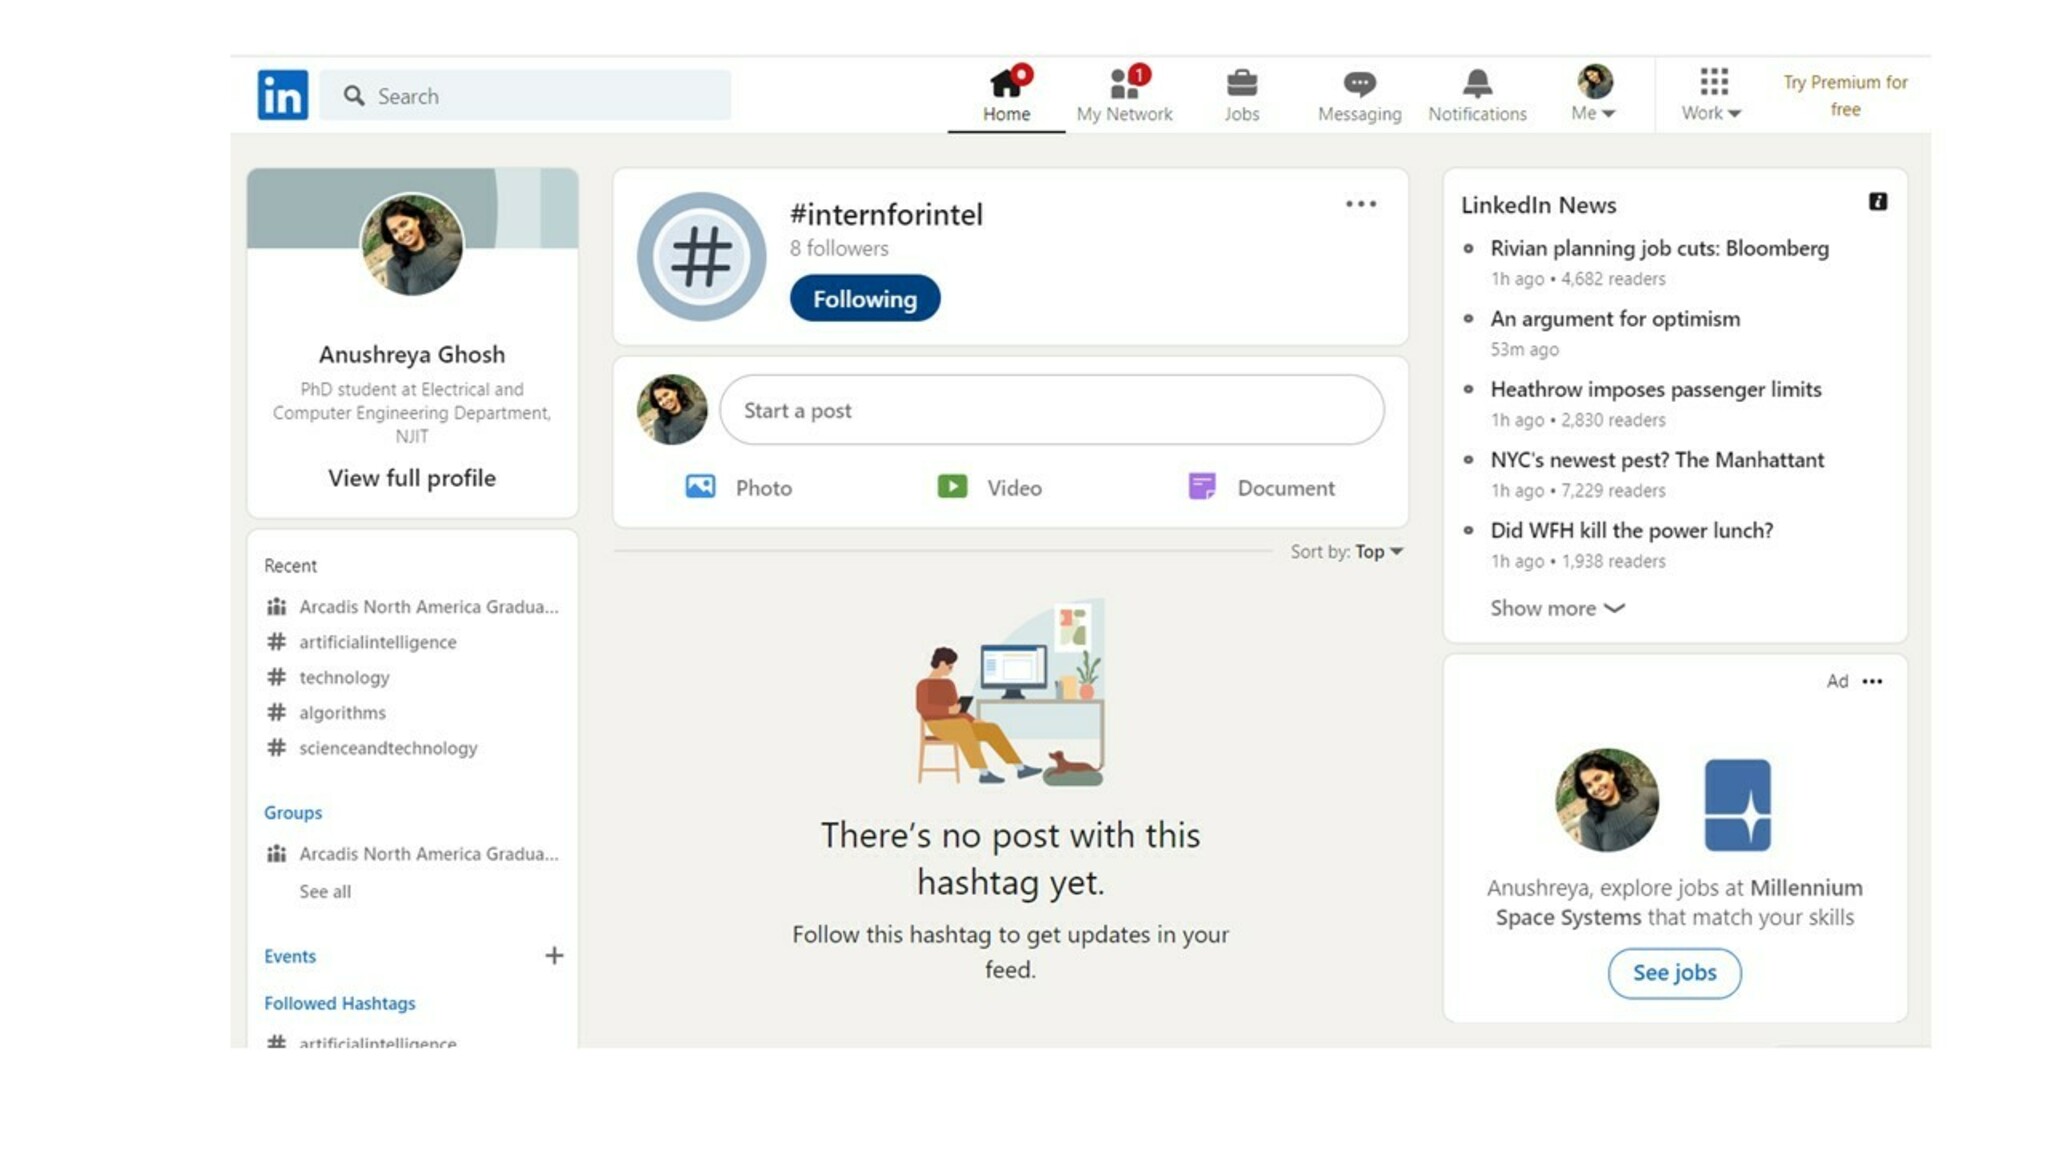Toggle the Following button for #internforintel
The height and width of the screenshot is (1152, 2048).
[864, 298]
